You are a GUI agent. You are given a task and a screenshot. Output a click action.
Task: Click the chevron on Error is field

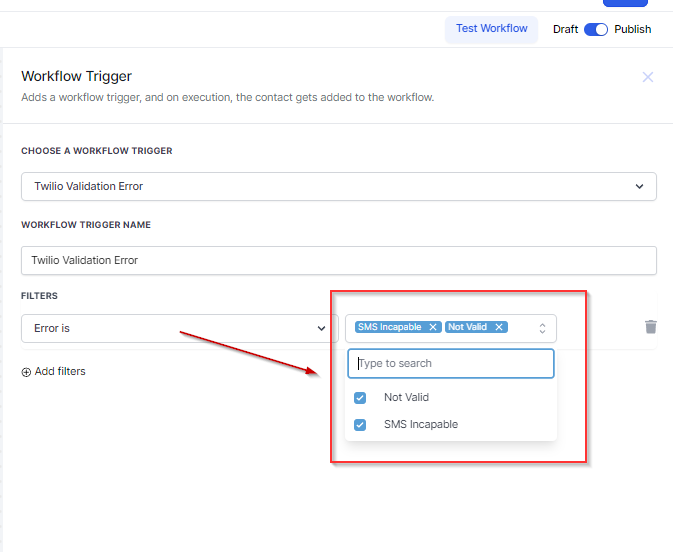pos(321,328)
